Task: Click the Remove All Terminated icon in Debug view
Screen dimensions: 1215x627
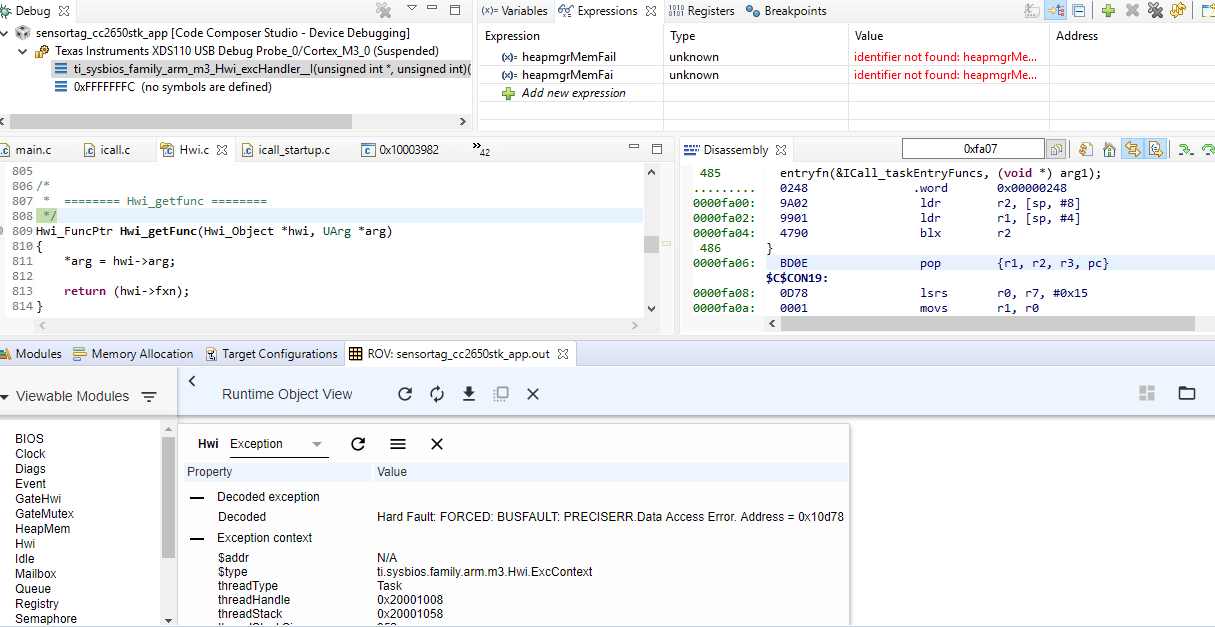Action: 383,10
